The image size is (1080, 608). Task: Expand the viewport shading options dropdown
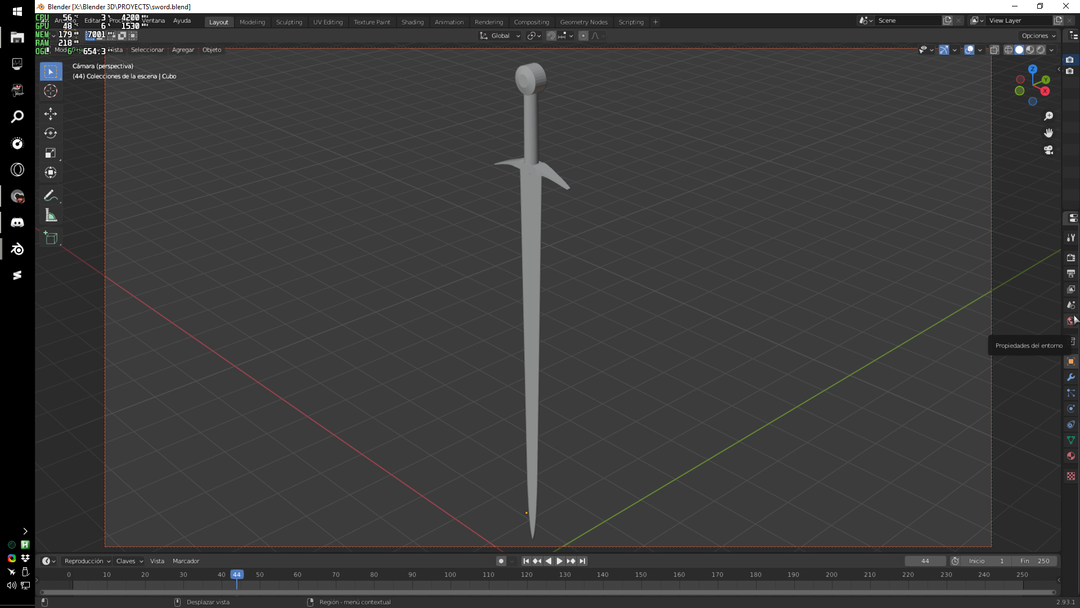click(1051, 49)
